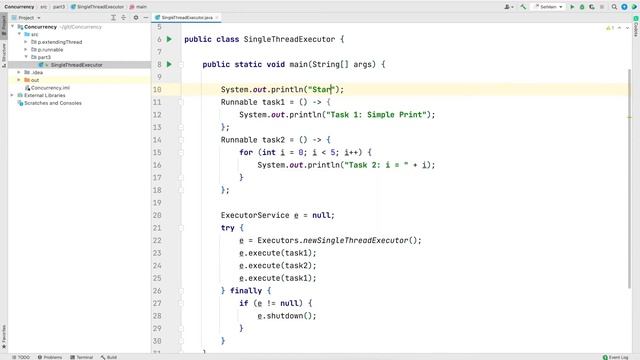Click the hammer Build Project icon in top toolbar
The image size is (640, 360).
coord(523,7)
